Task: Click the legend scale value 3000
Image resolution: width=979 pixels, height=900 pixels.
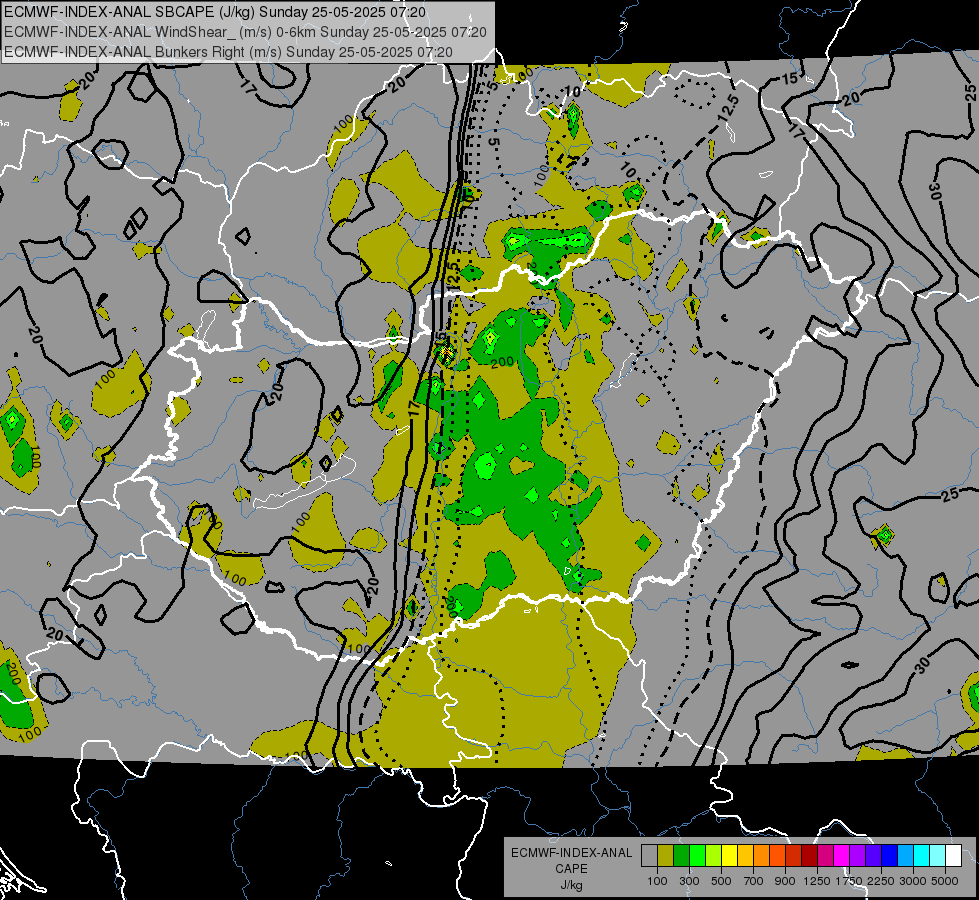Action: pos(913,881)
